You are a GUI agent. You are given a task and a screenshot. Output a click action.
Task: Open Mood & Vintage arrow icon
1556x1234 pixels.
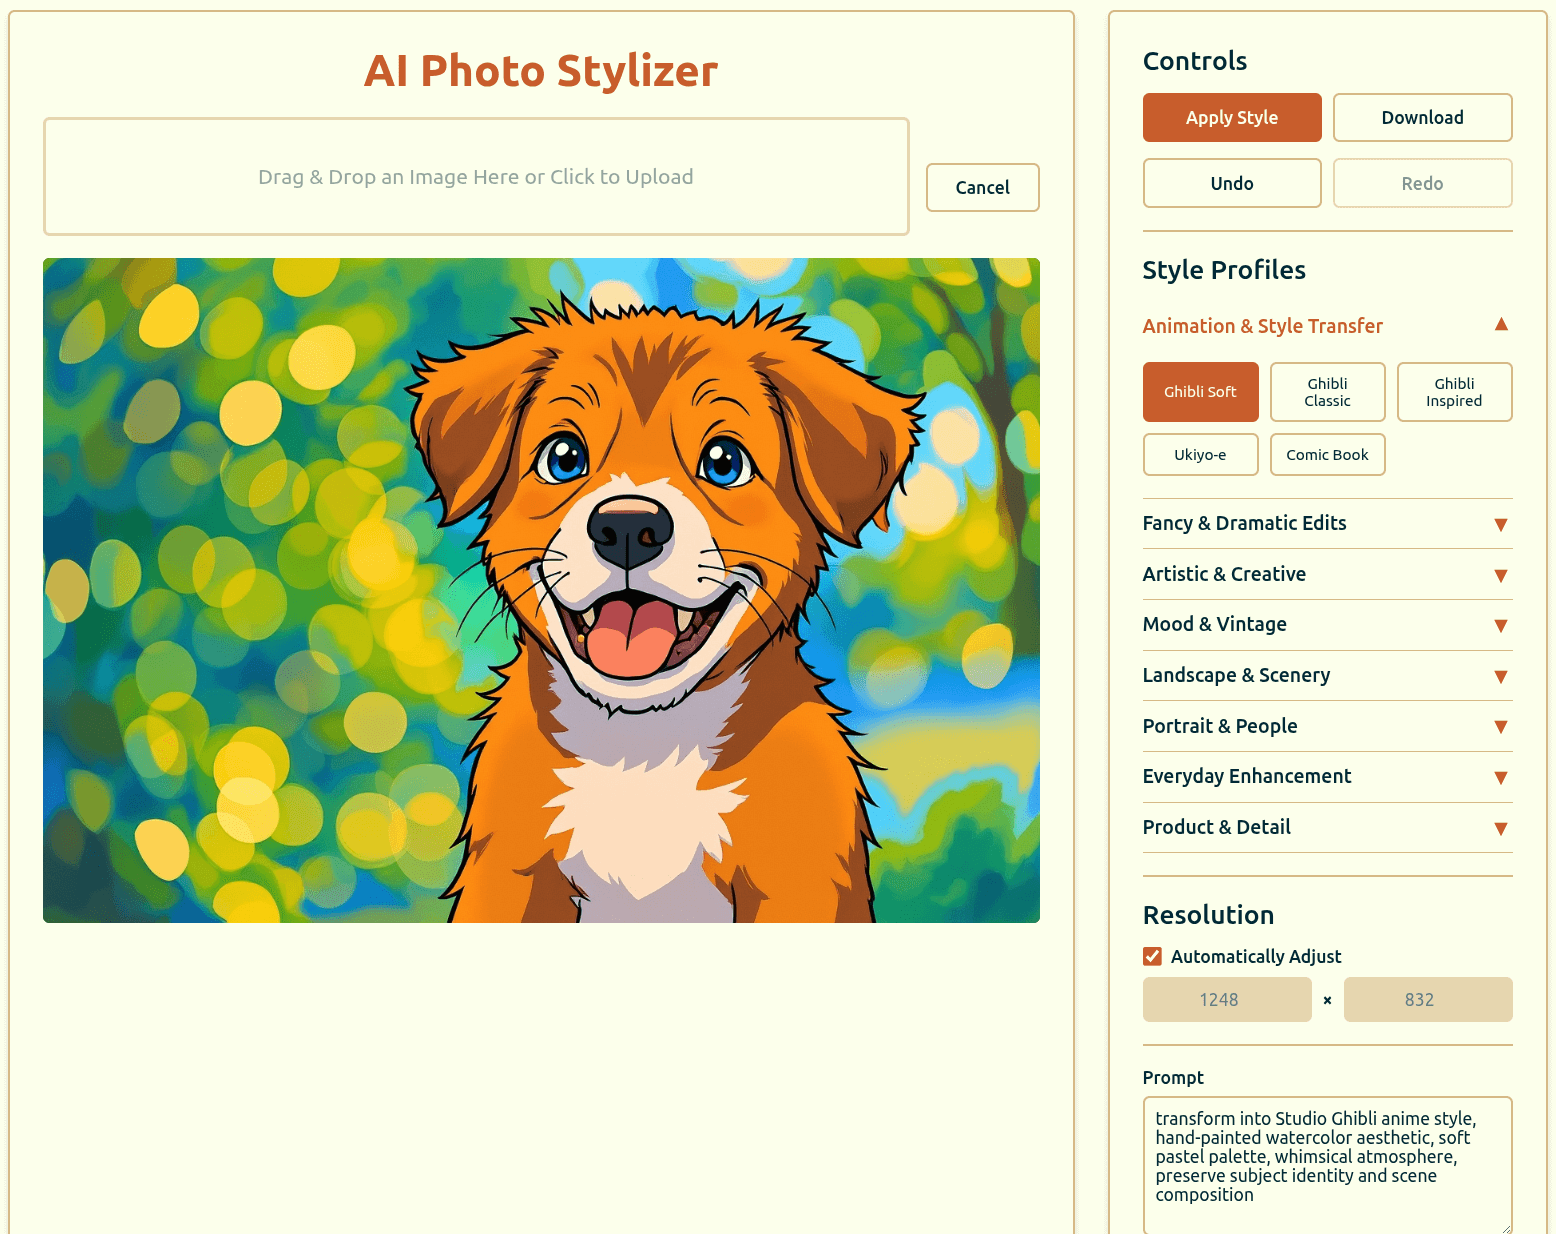[1500, 626]
